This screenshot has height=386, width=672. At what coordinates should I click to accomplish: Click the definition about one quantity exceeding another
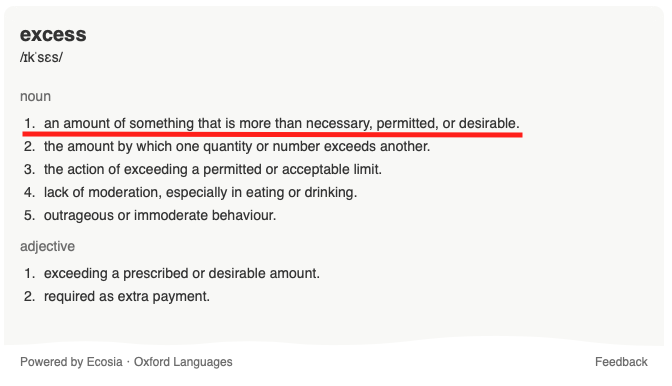coord(237,147)
